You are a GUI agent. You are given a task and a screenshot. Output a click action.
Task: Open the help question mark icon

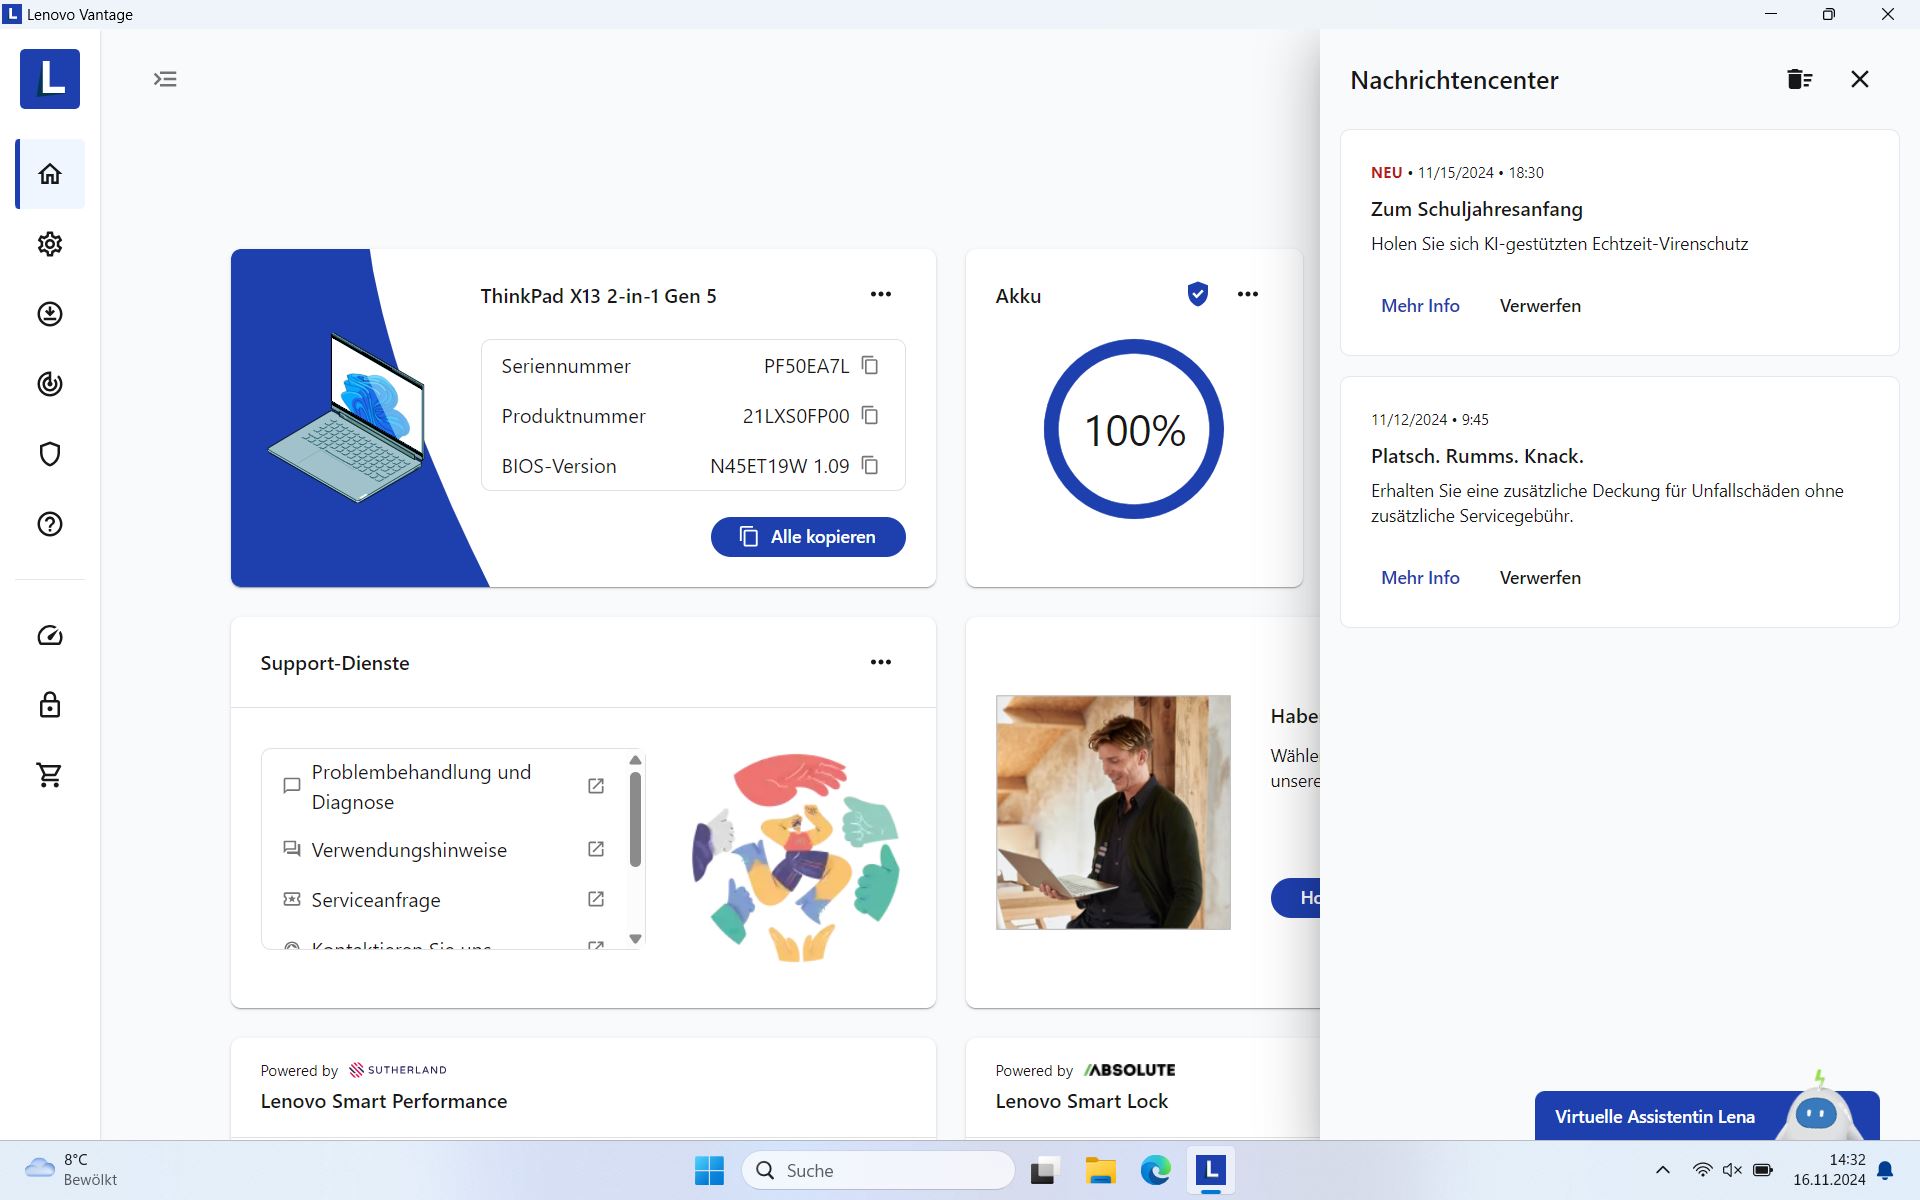[x=50, y=524]
